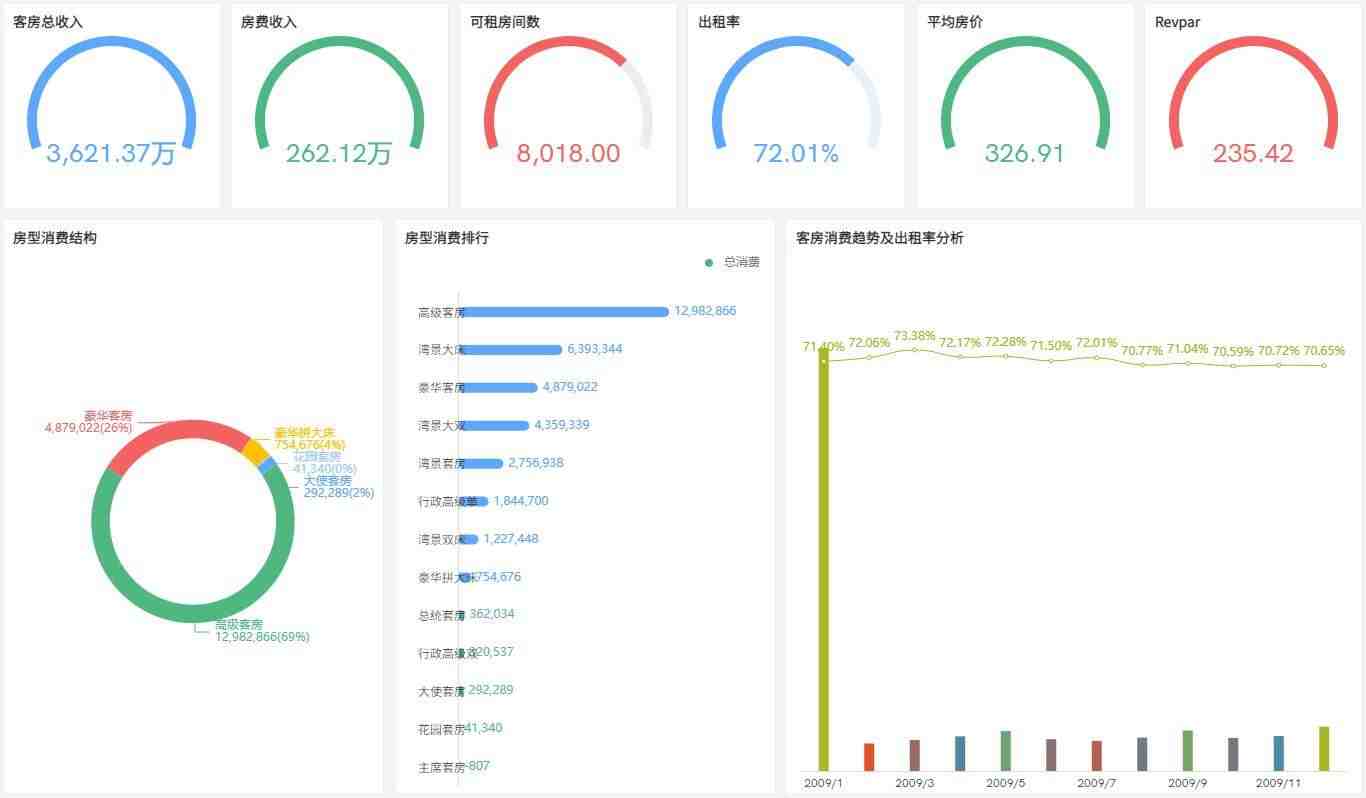The height and width of the screenshot is (798, 1366).
Task: Click the green 2009/9 bar
Action: pos(1188,751)
